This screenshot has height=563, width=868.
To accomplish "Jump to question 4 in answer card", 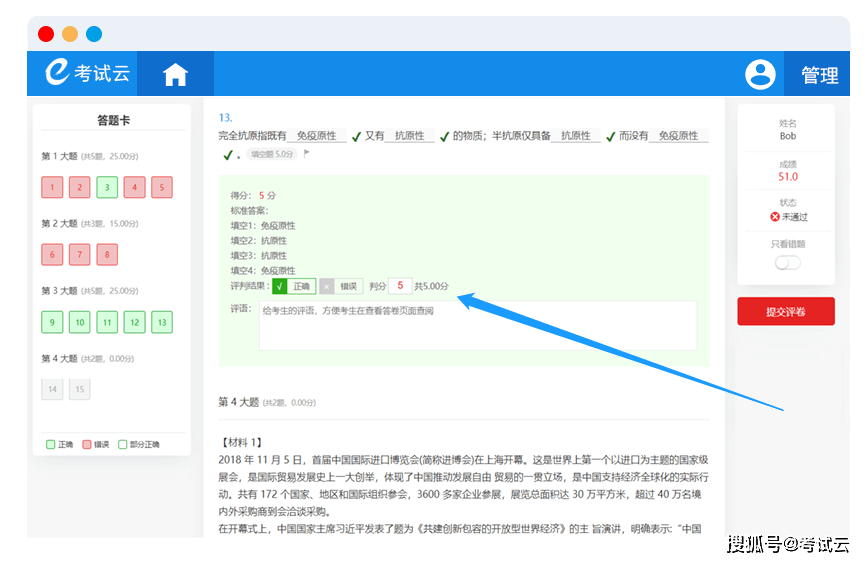I will [x=135, y=187].
